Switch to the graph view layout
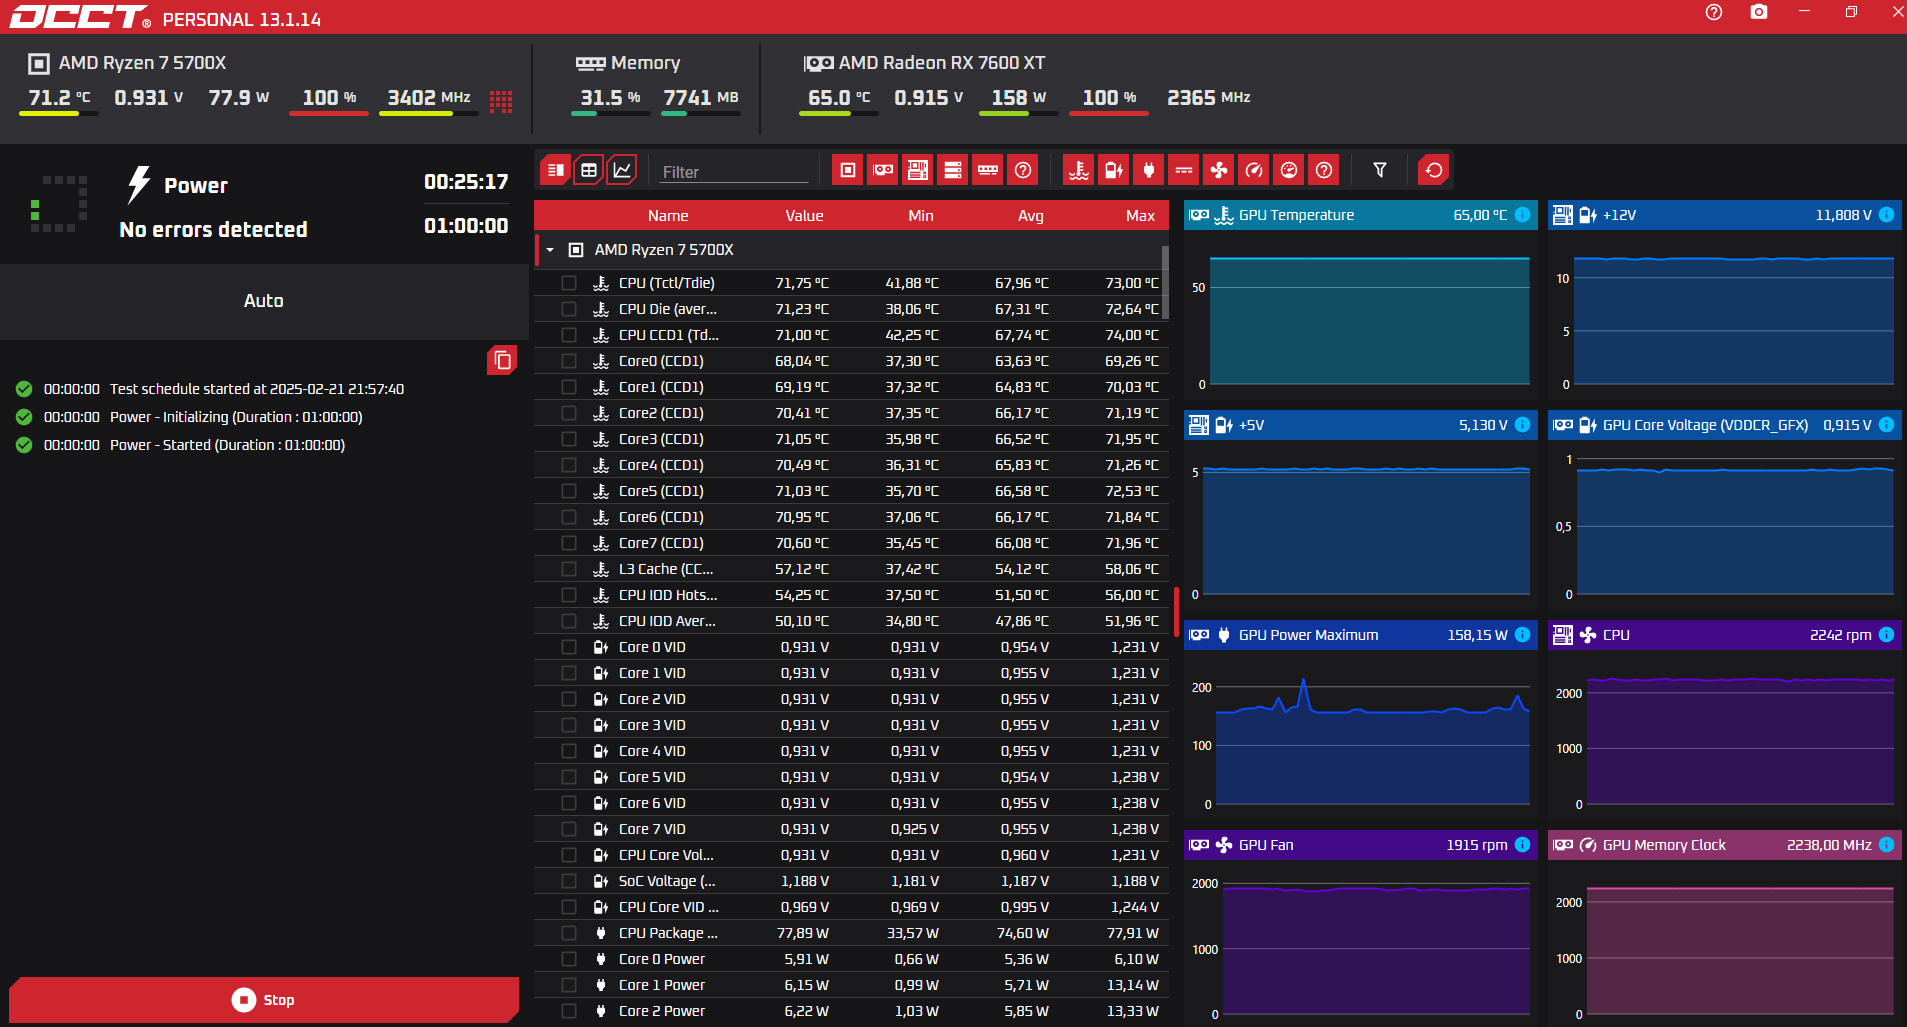This screenshot has width=1907, height=1027. point(622,170)
